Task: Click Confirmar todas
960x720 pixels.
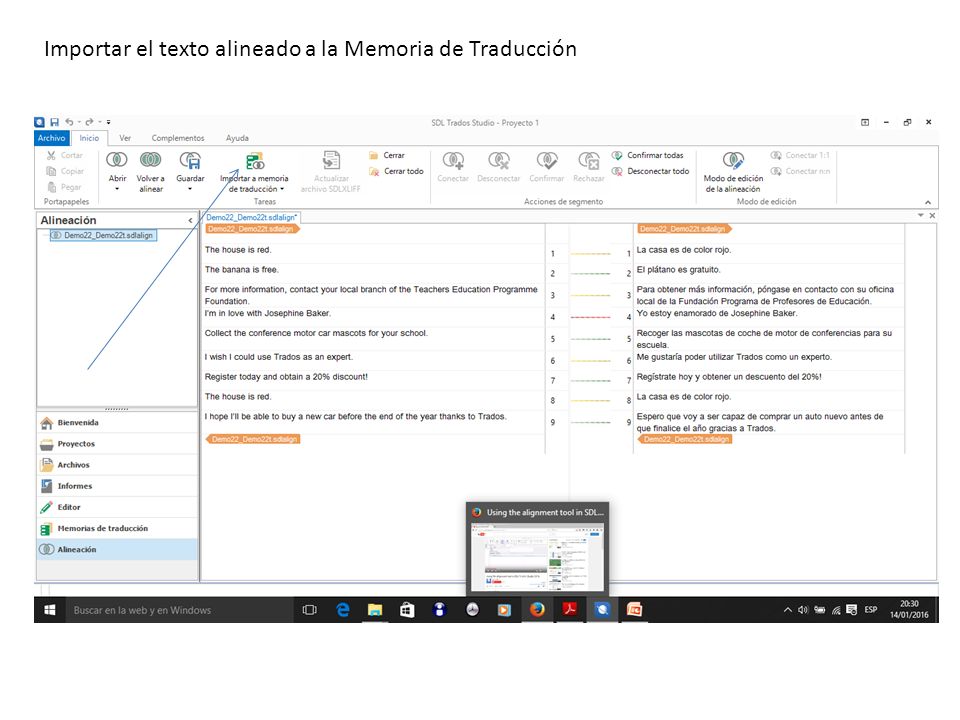Action: [x=648, y=156]
